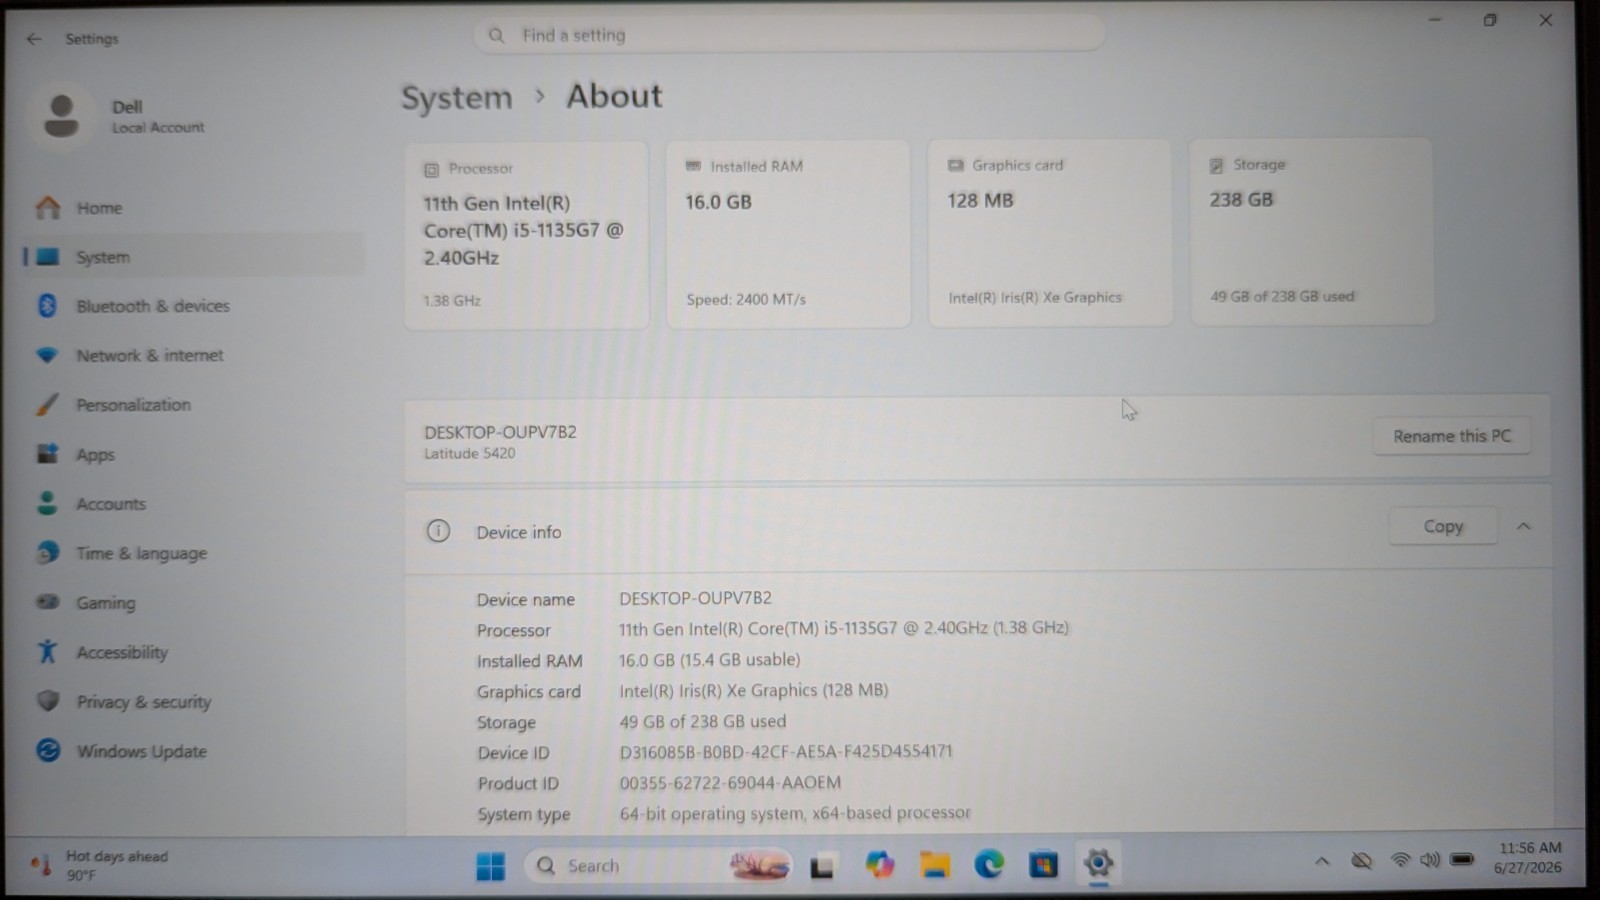1600x900 pixels.
Task: Click the Installed RAM info card
Action: 789,234
